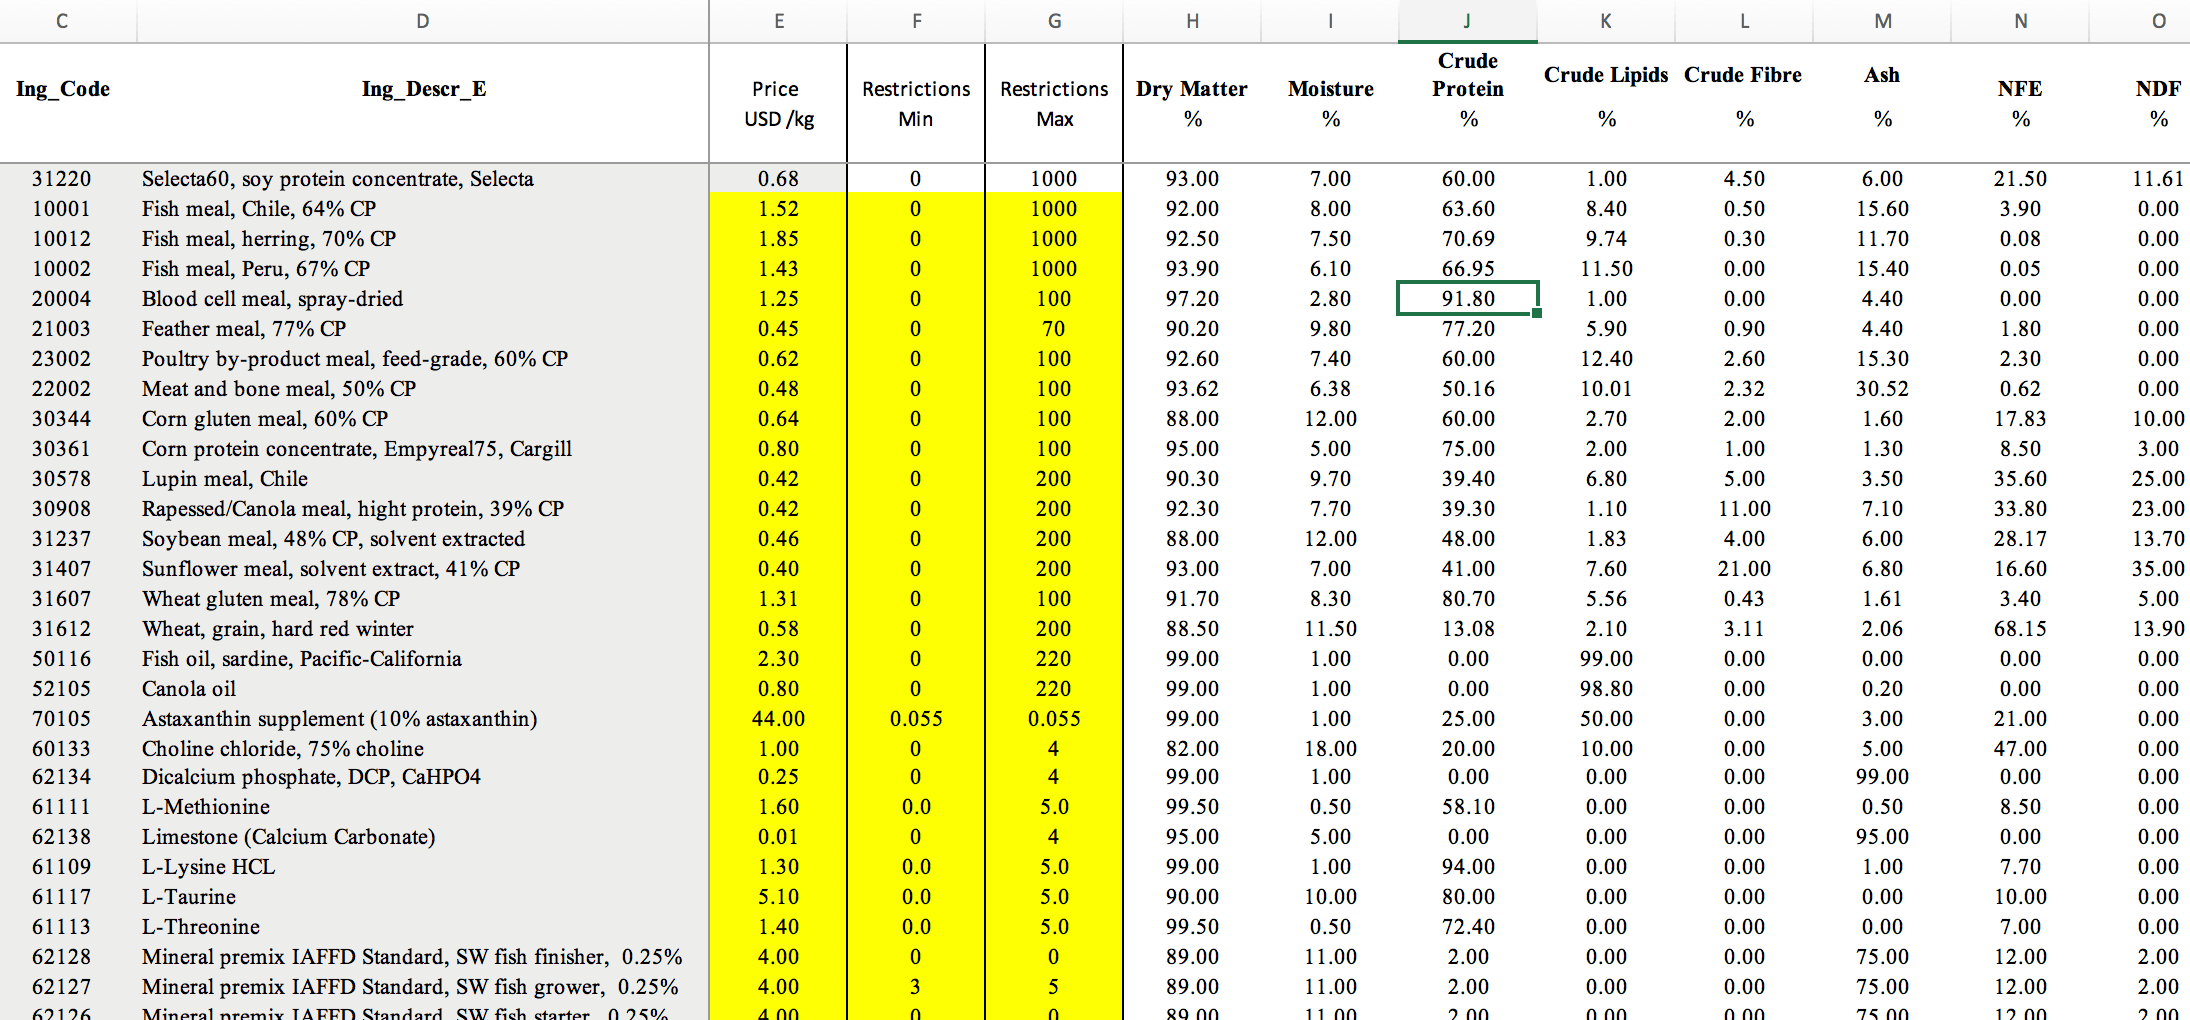Select column G header
2190x1020 pixels.
click(x=1054, y=21)
